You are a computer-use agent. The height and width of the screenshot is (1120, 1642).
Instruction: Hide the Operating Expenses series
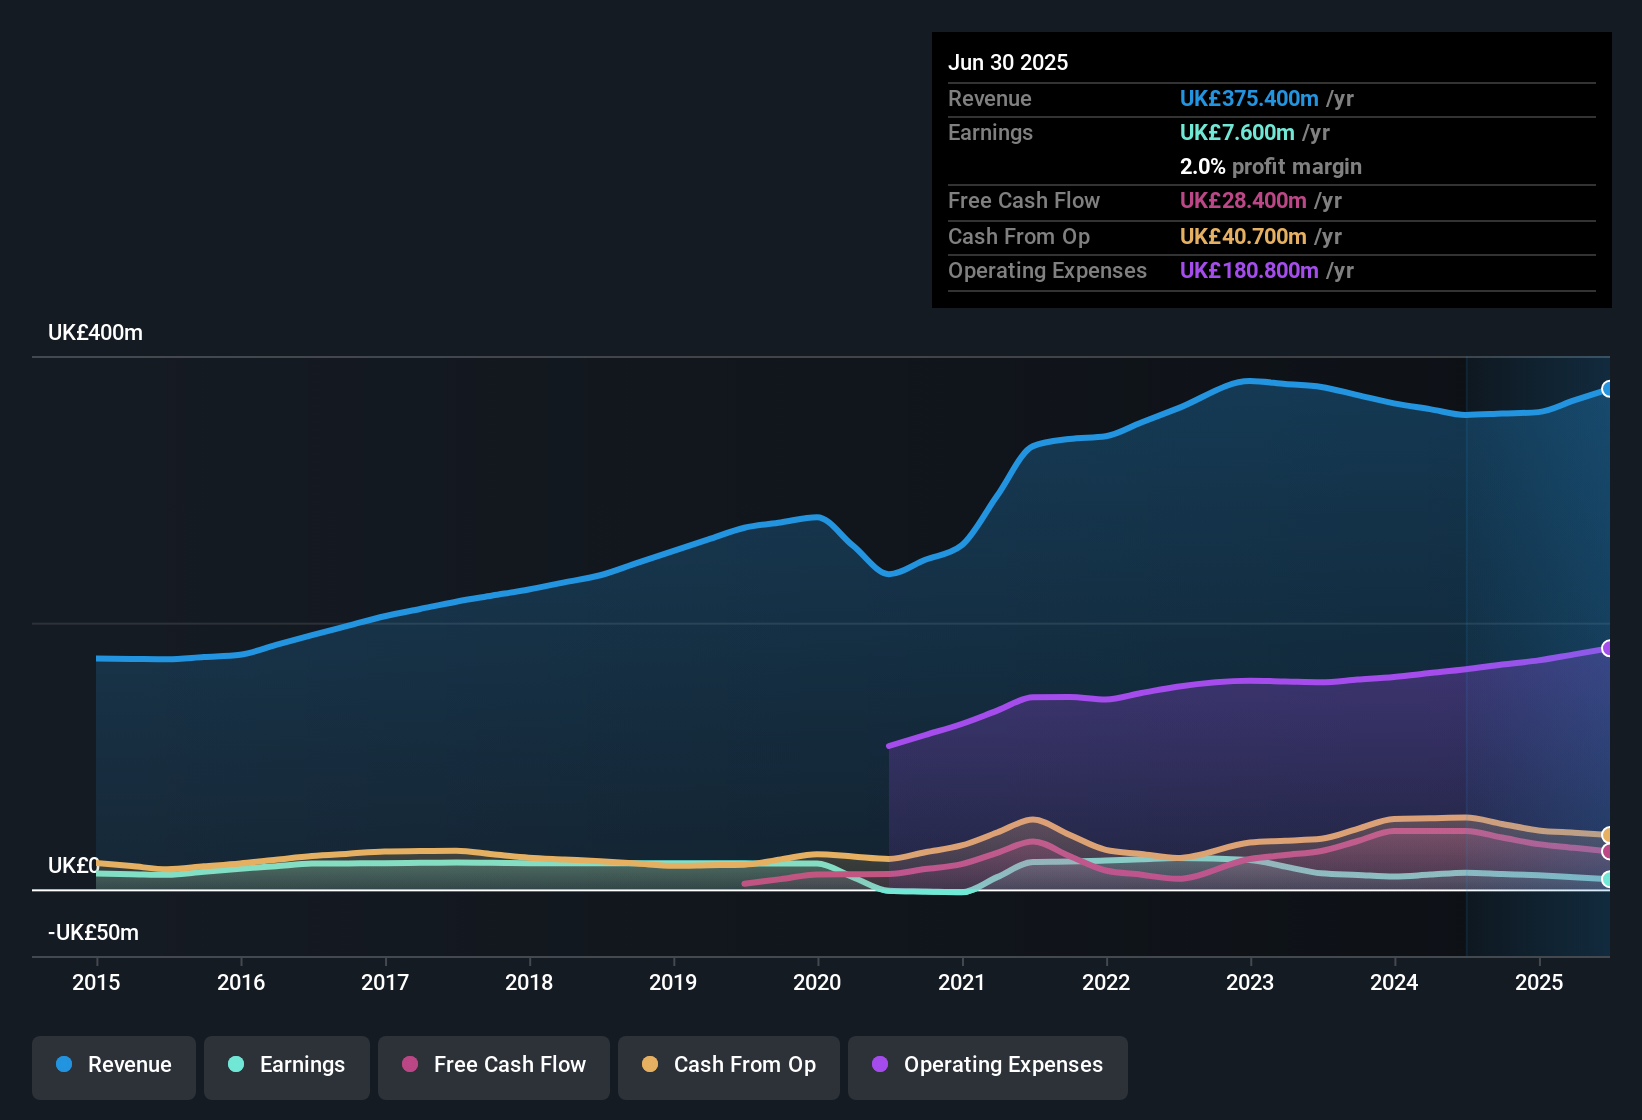pyautogui.click(x=987, y=1066)
